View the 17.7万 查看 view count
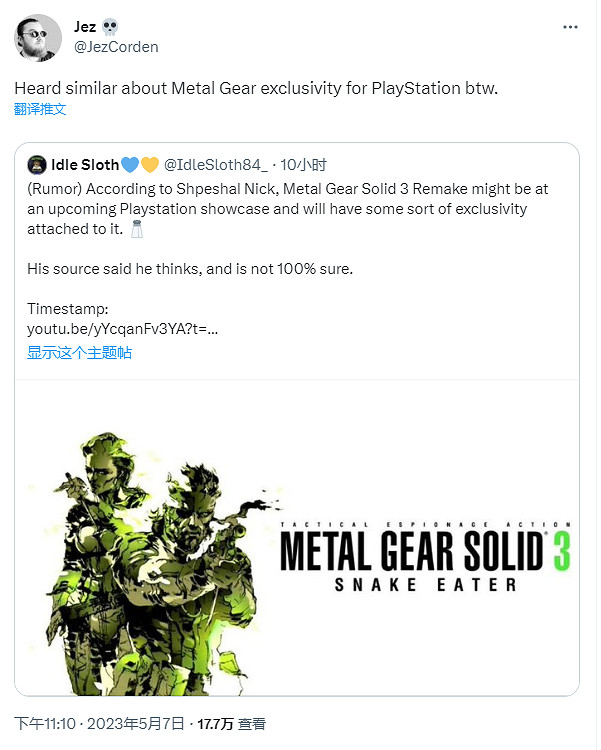The image size is (601, 750). 231,723
